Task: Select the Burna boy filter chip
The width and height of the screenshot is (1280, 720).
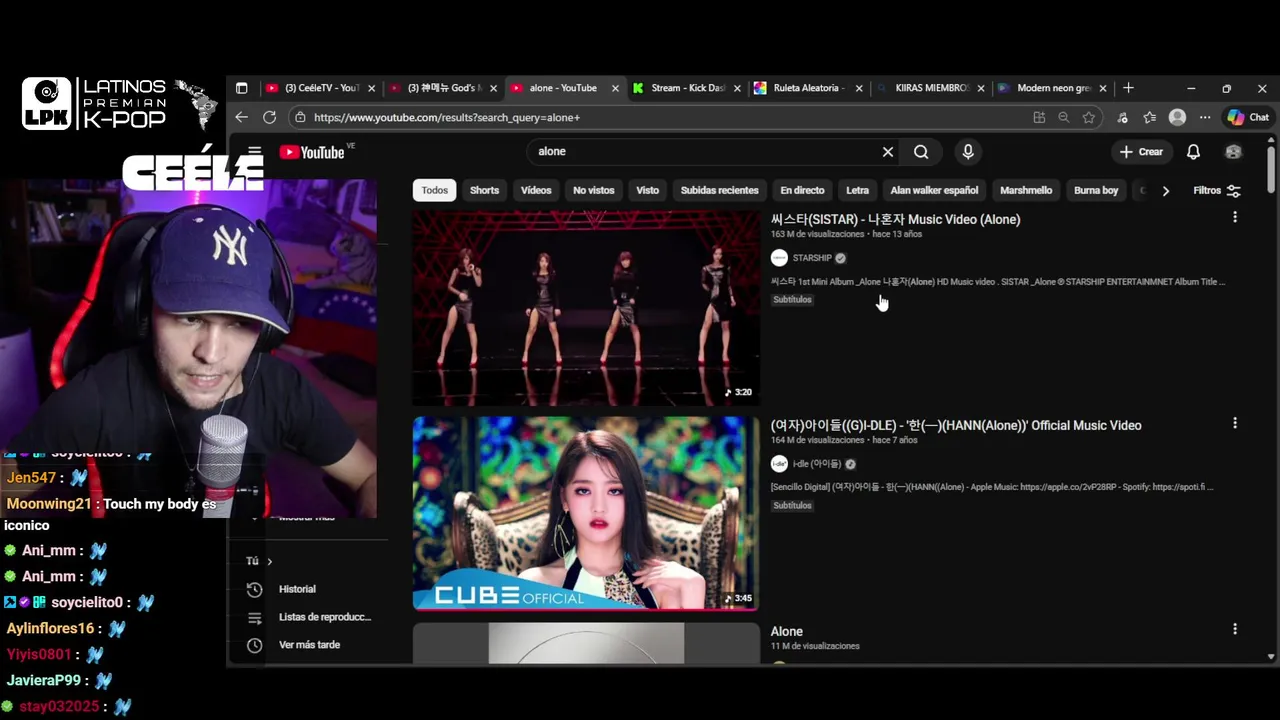Action: (1096, 190)
